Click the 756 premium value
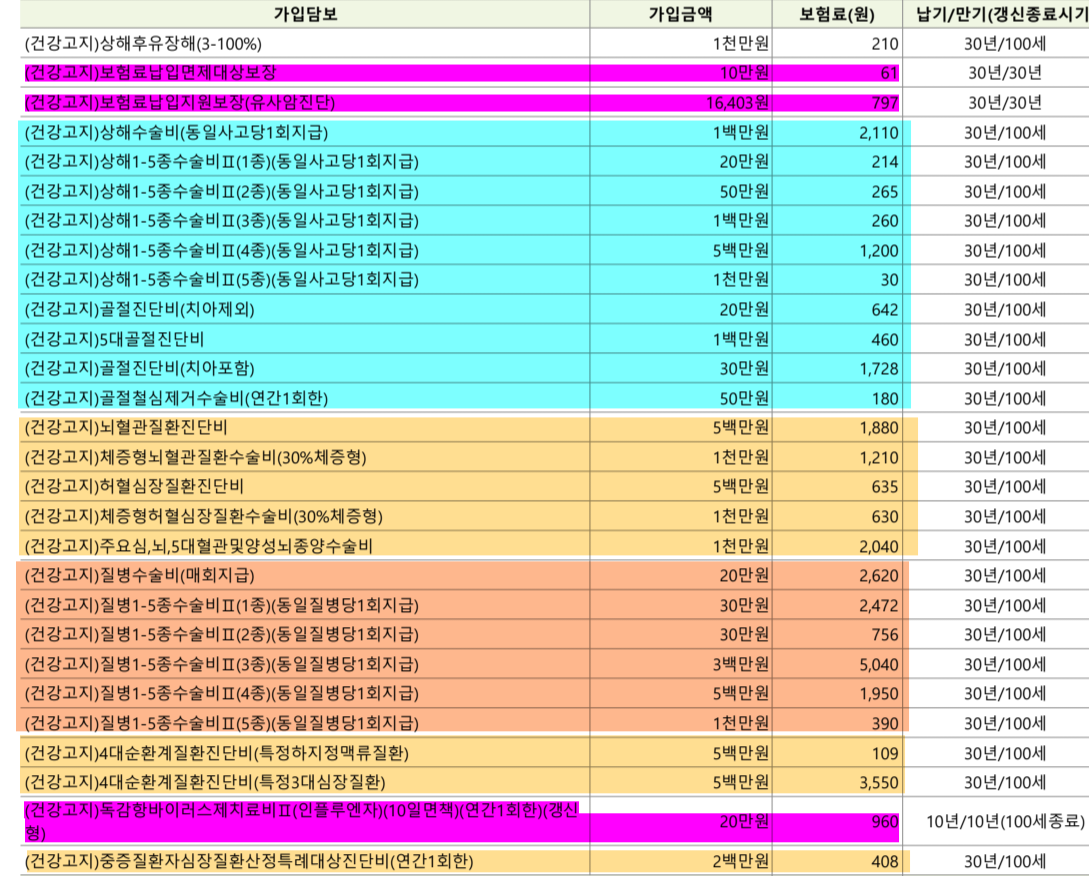 click(x=885, y=635)
